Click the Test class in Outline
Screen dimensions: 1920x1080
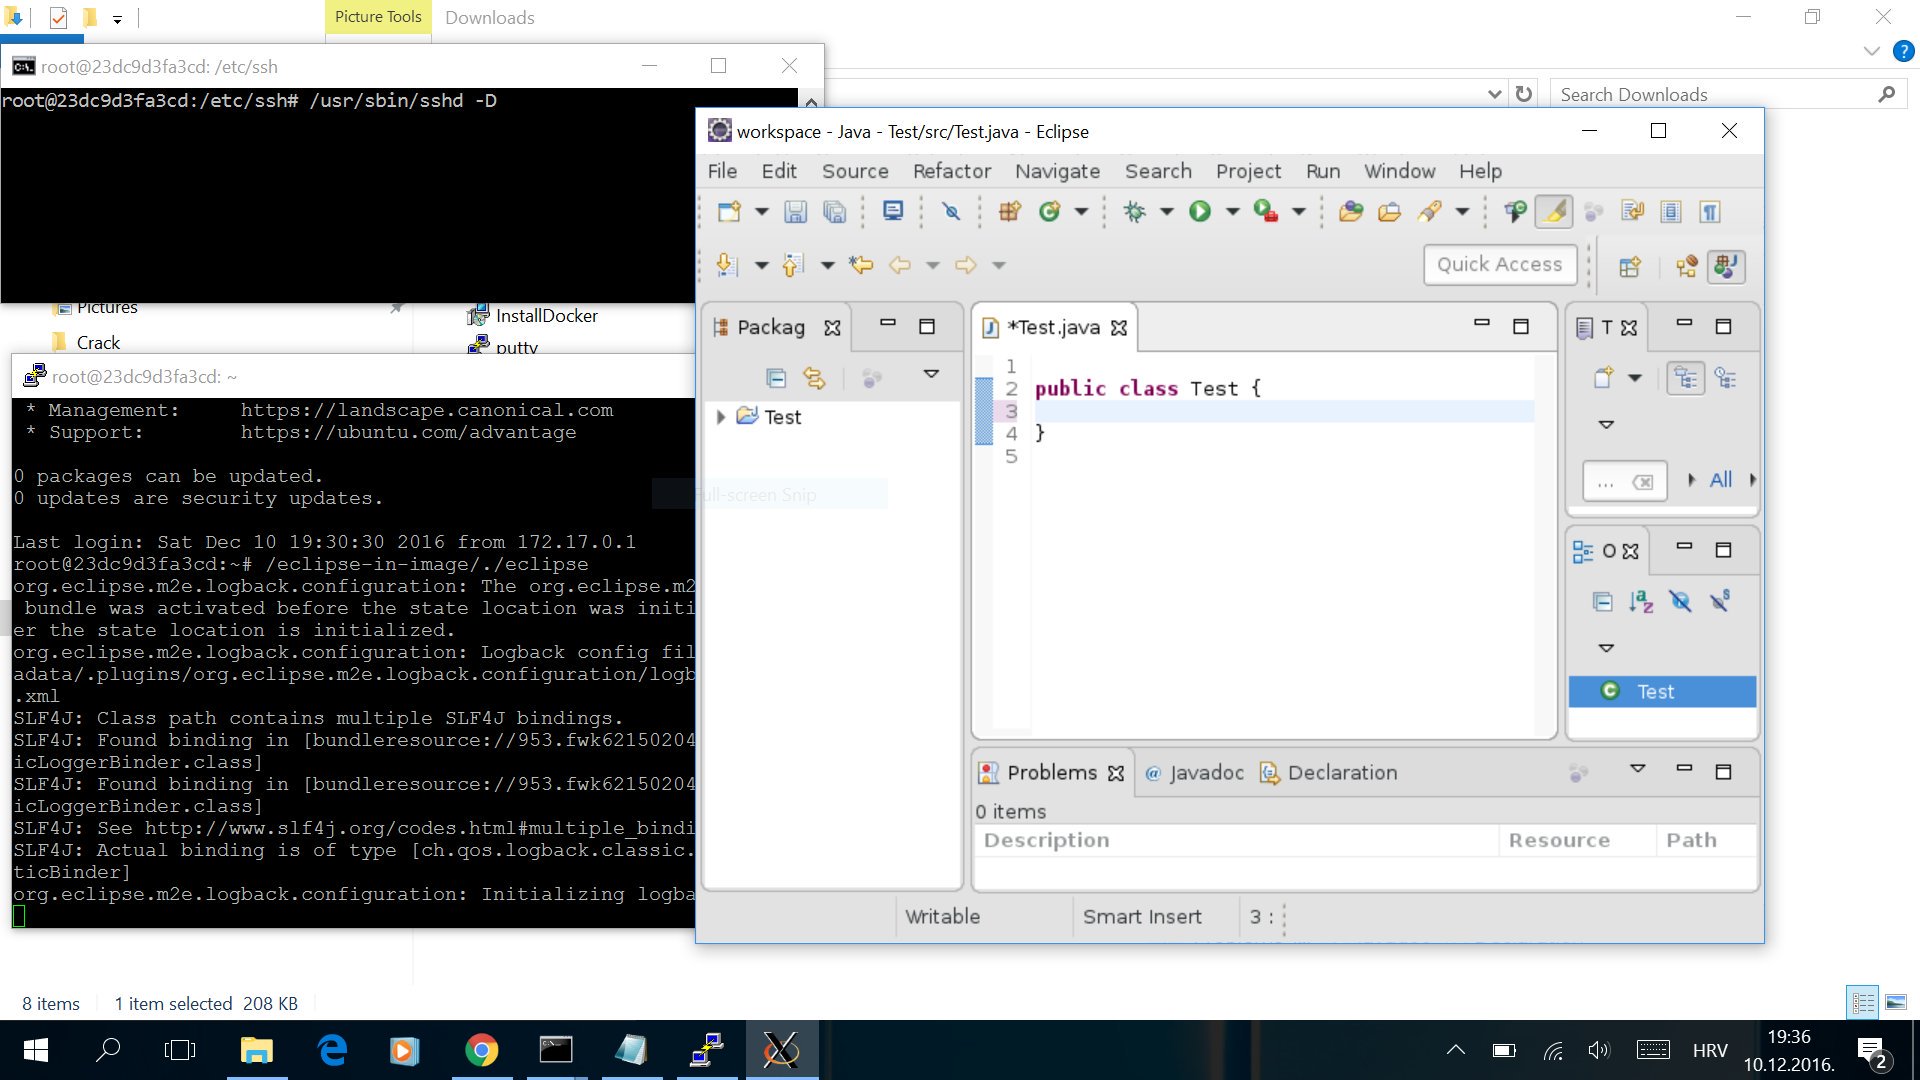(1662, 692)
